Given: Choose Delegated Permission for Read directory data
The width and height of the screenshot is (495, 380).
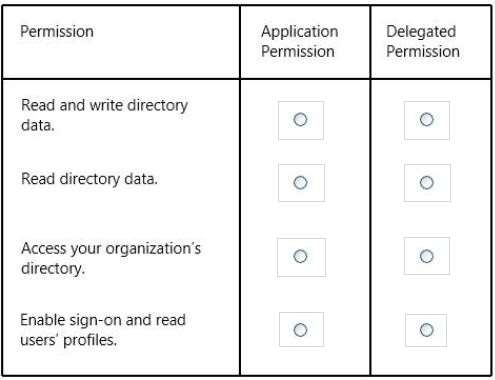Looking at the screenshot, I should (x=427, y=182).
